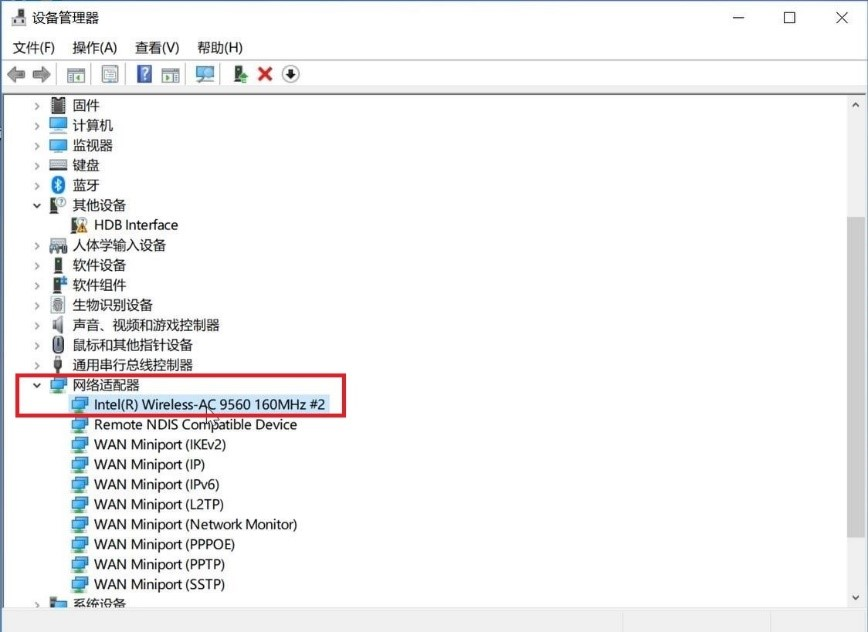868x632 pixels.
Task: Open the 查看(V) menu
Action: pos(157,47)
